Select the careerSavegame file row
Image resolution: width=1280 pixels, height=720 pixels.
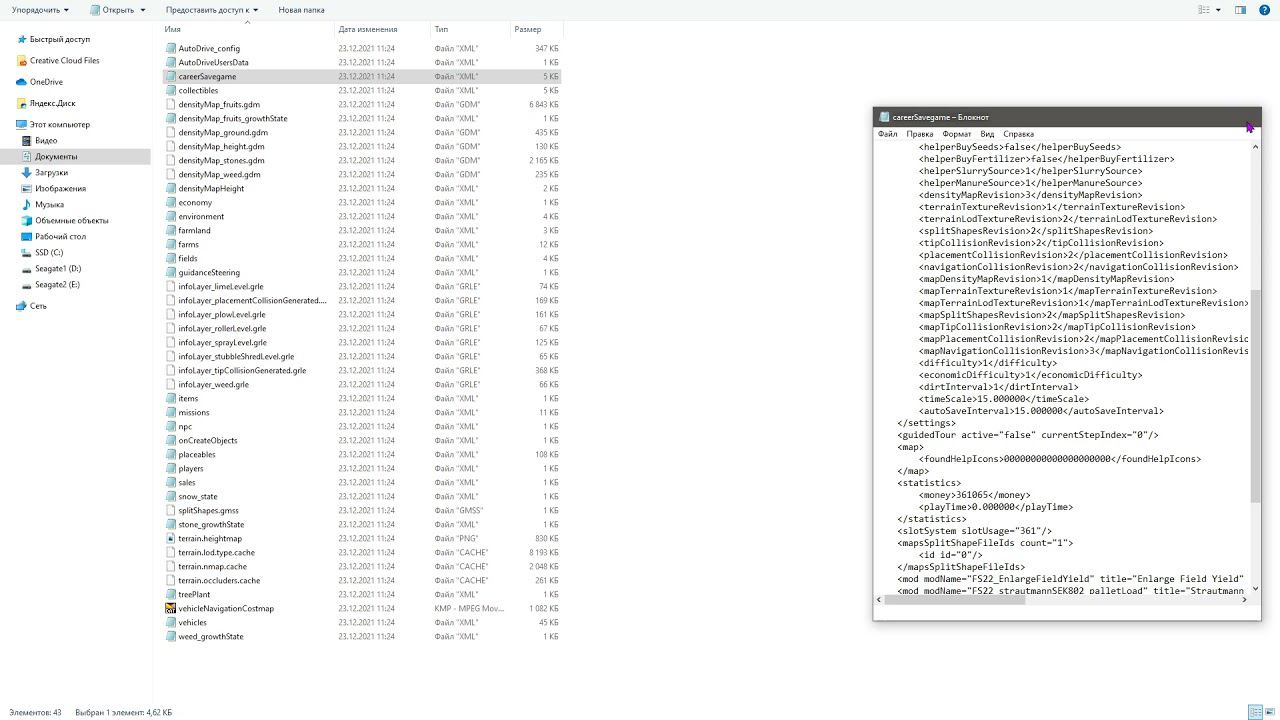point(361,76)
